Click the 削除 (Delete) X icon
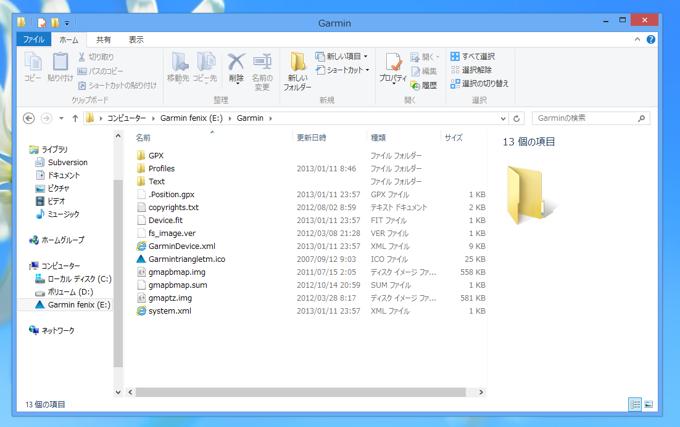Viewport: 680px width, 427px height. (x=236, y=62)
